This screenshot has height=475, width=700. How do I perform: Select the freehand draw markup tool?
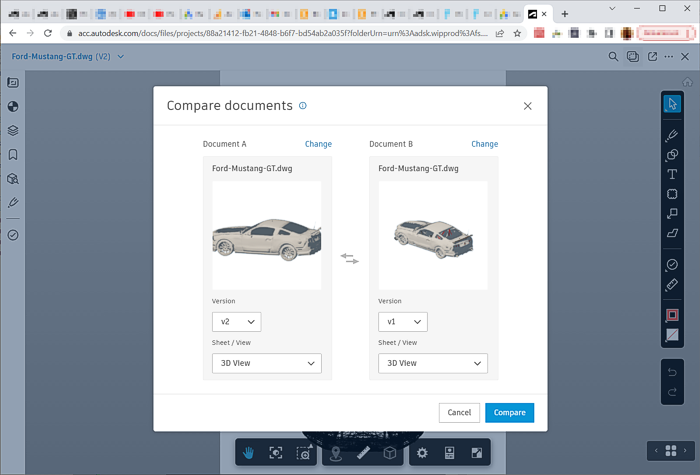[x=672, y=135]
